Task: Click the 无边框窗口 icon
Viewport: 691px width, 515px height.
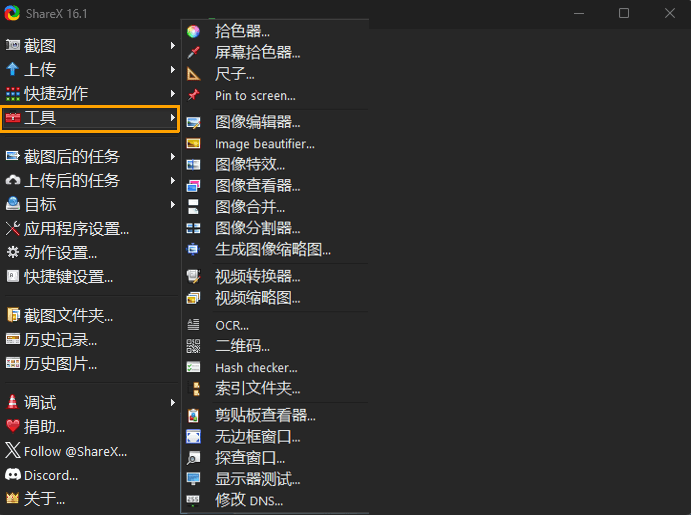Action: coord(193,437)
